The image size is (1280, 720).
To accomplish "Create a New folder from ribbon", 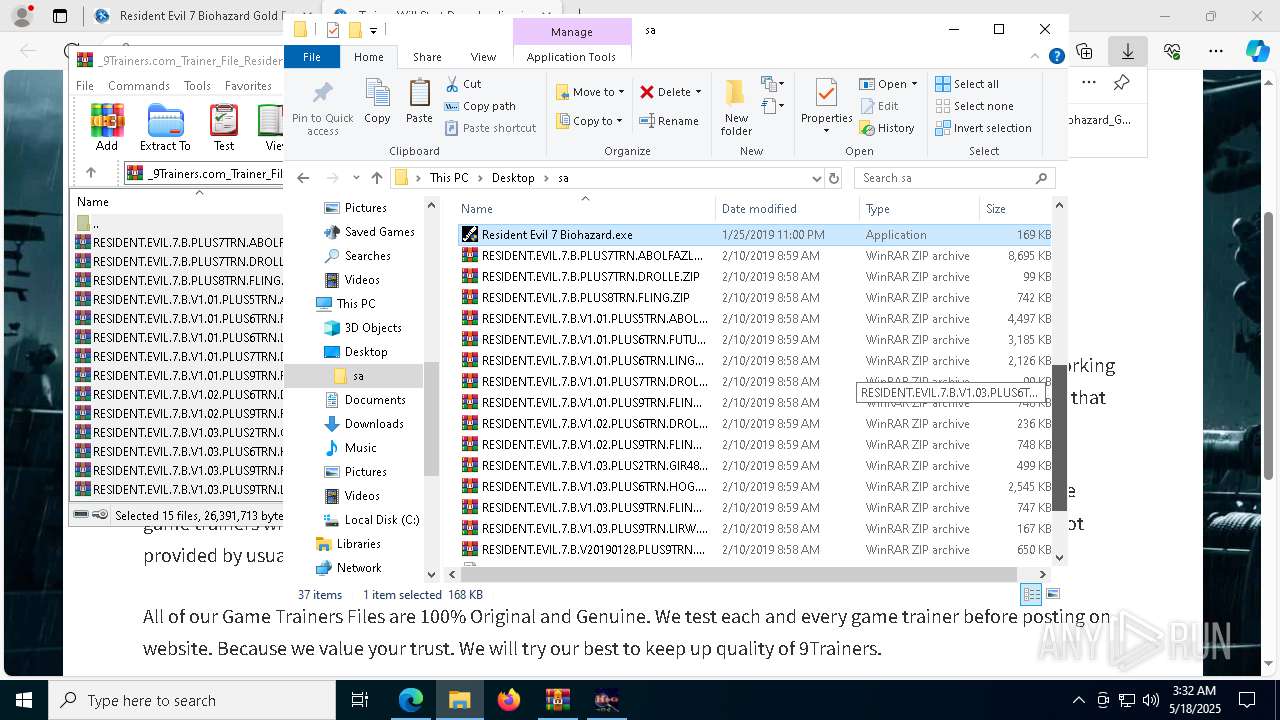I will [x=736, y=108].
